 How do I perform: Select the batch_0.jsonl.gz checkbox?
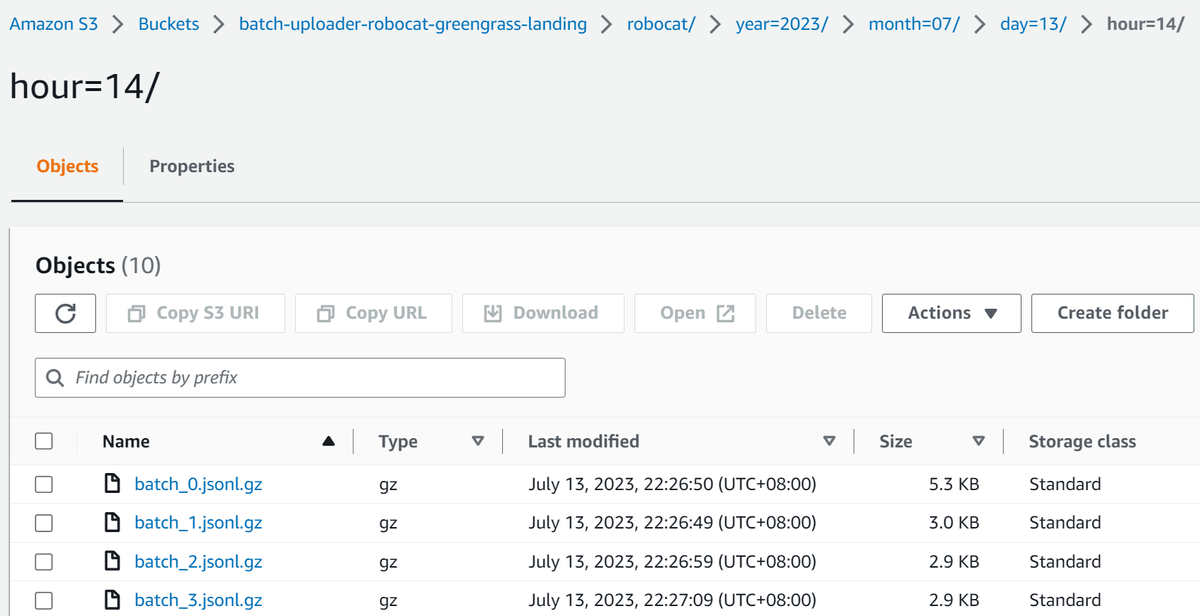point(43,485)
